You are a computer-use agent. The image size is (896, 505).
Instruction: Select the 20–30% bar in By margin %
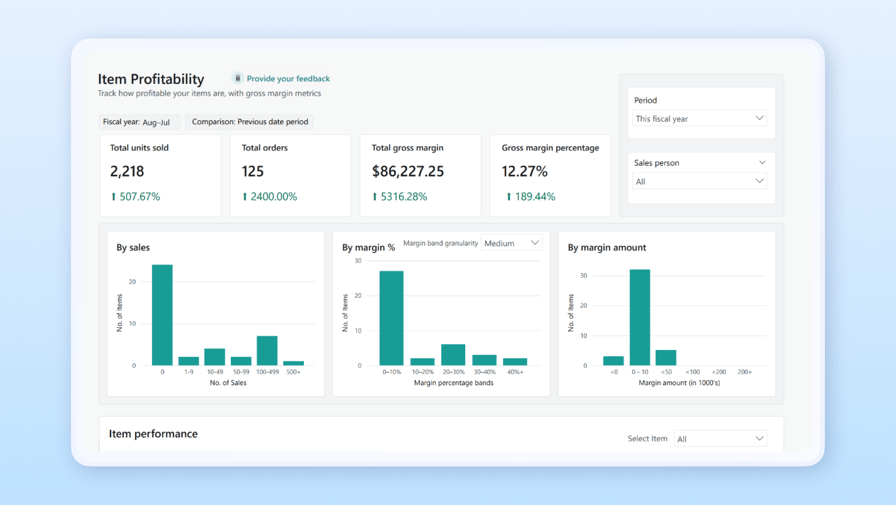coord(453,355)
